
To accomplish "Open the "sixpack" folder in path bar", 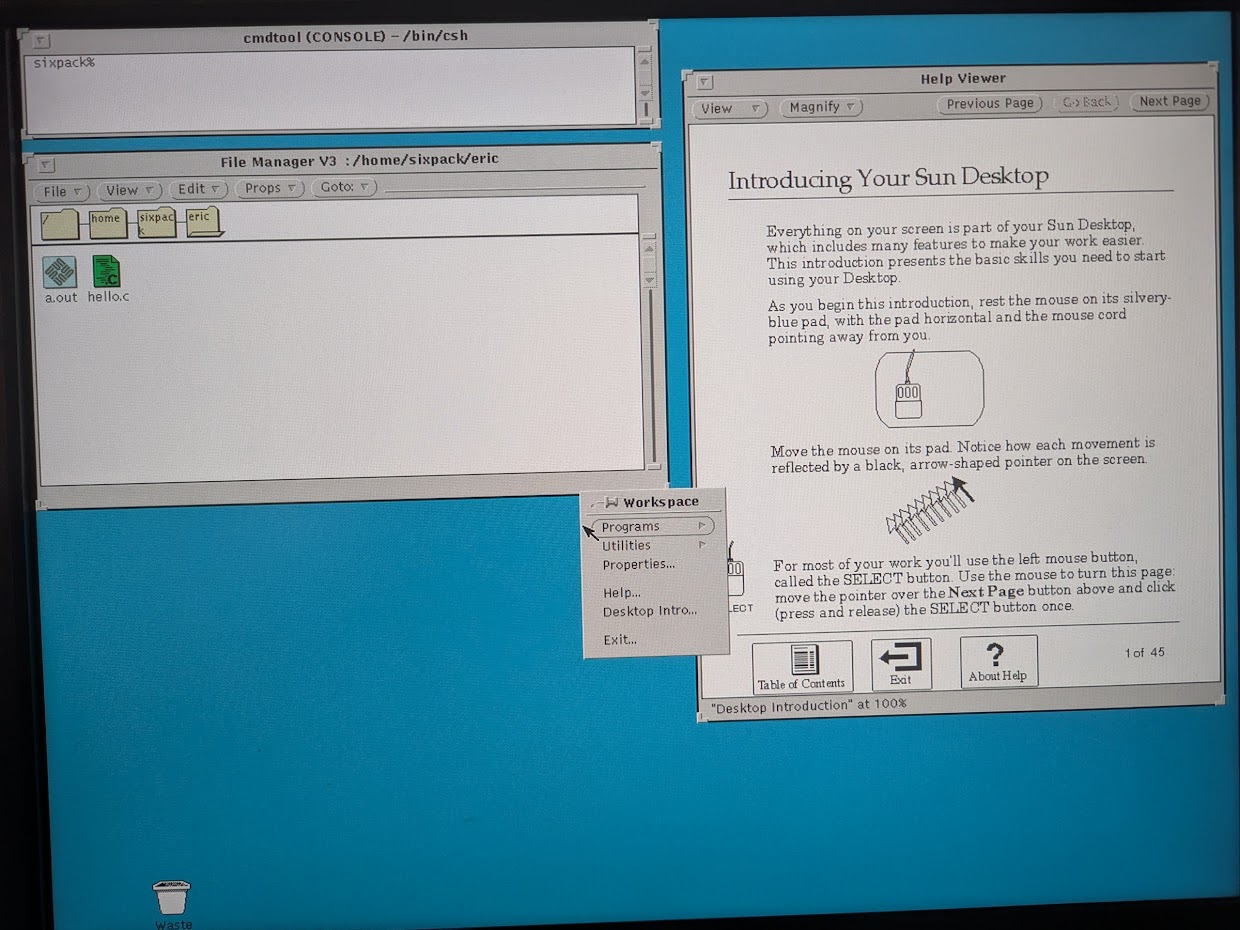I will [x=156, y=223].
